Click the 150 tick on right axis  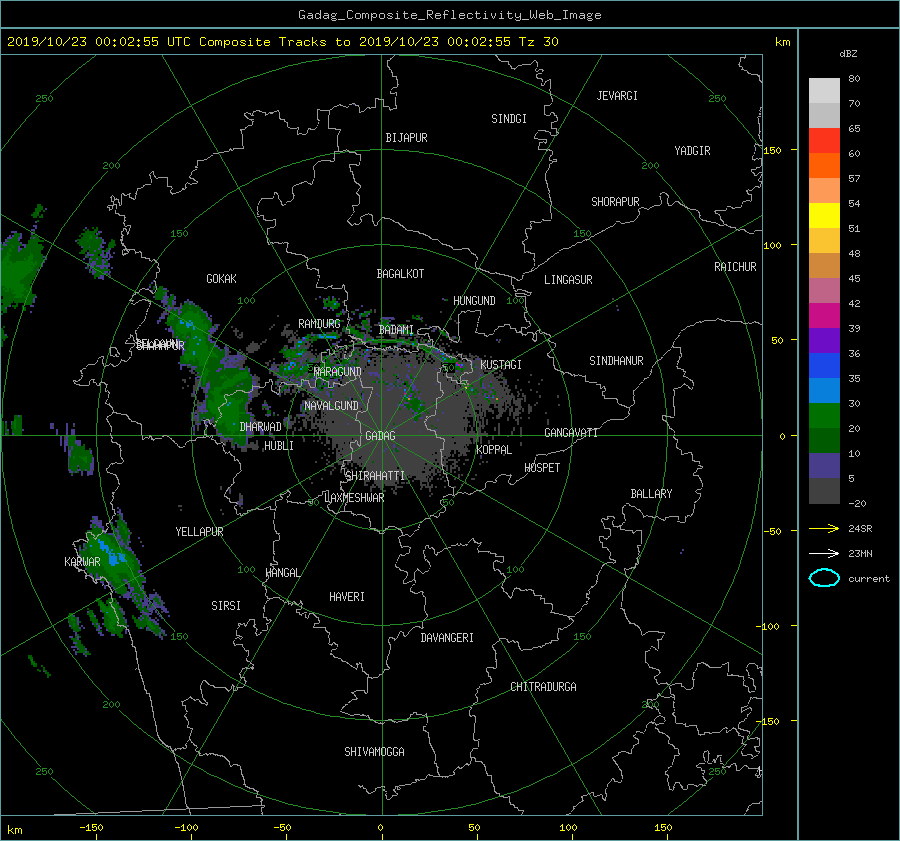pyautogui.click(x=772, y=150)
